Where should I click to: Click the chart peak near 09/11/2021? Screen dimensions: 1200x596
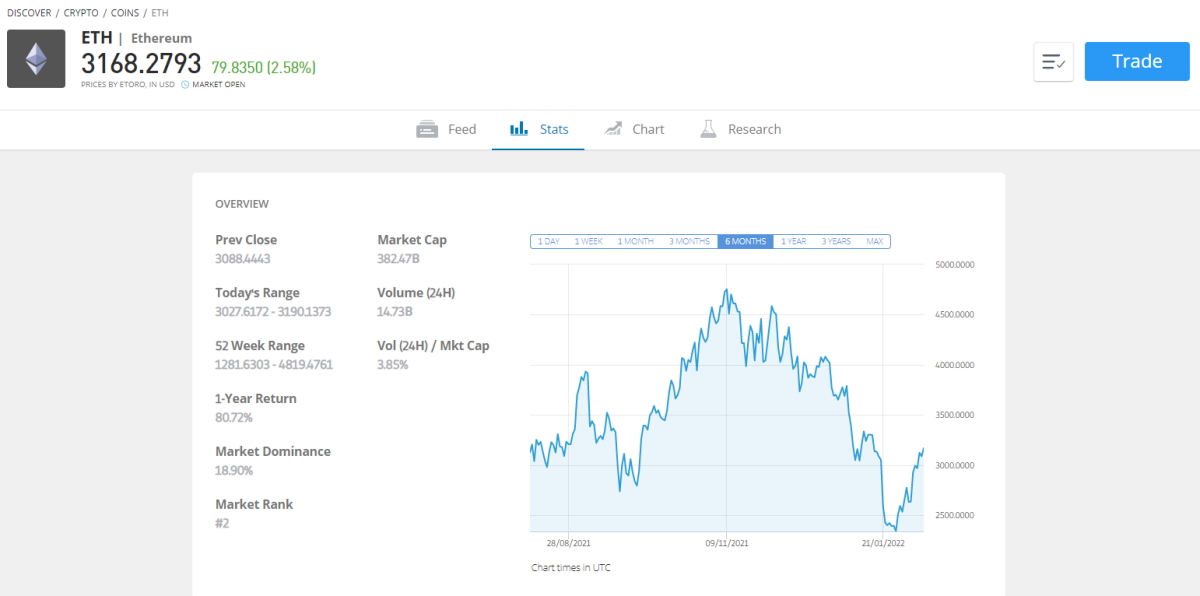click(727, 290)
